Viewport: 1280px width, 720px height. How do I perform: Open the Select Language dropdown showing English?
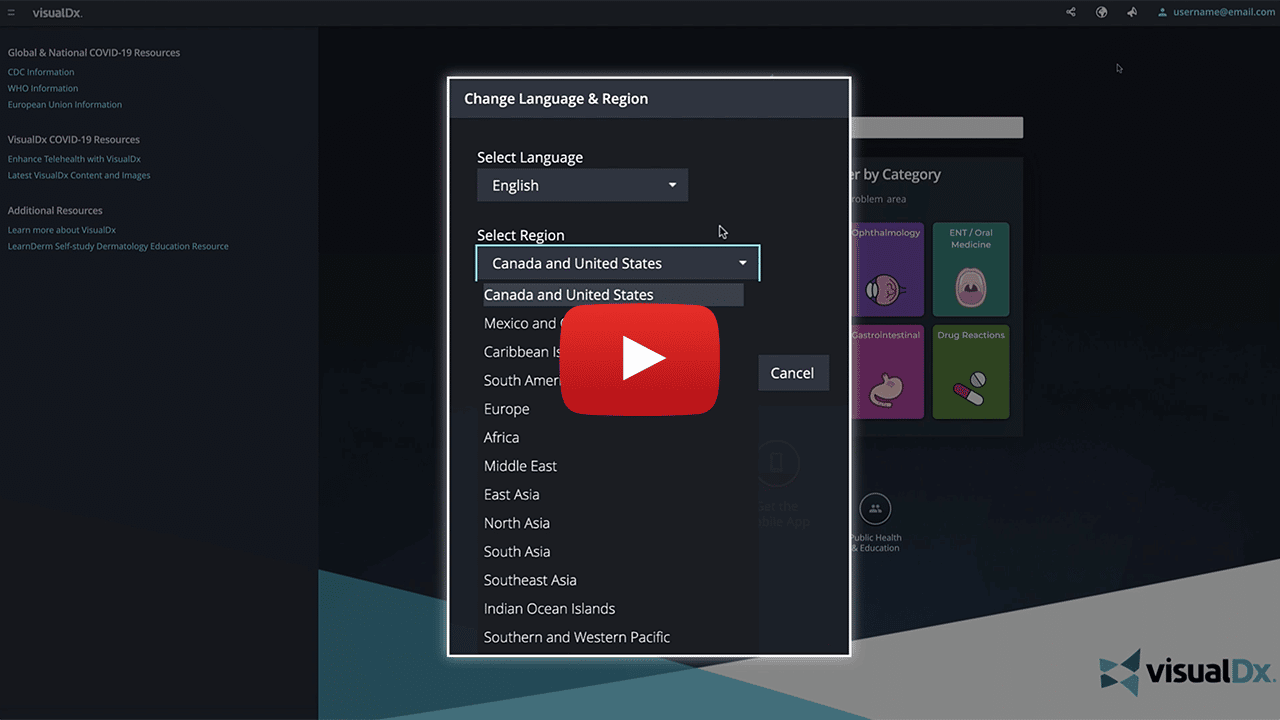coord(582,185)
